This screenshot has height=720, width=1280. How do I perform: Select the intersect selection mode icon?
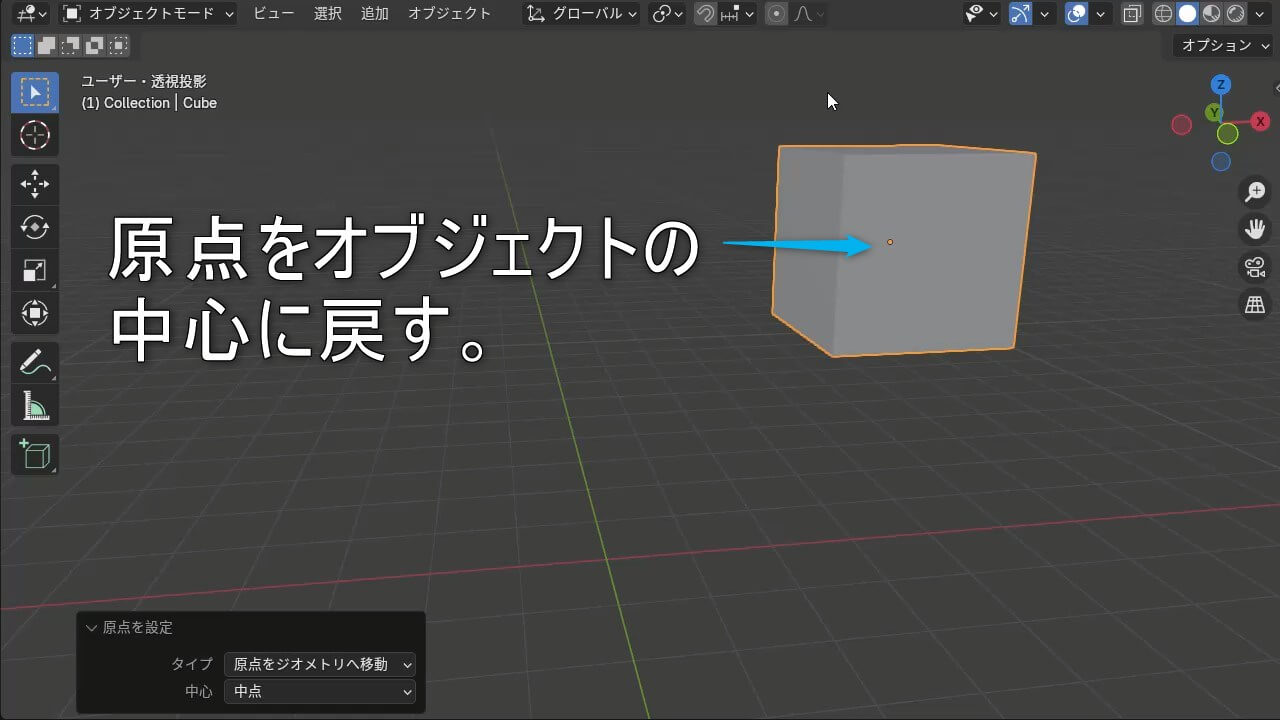(118, 45)
